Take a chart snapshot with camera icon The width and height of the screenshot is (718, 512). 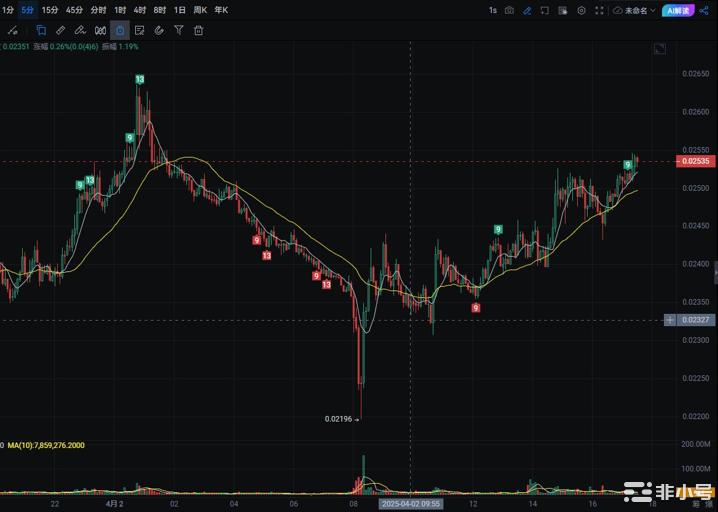(509, 10)
